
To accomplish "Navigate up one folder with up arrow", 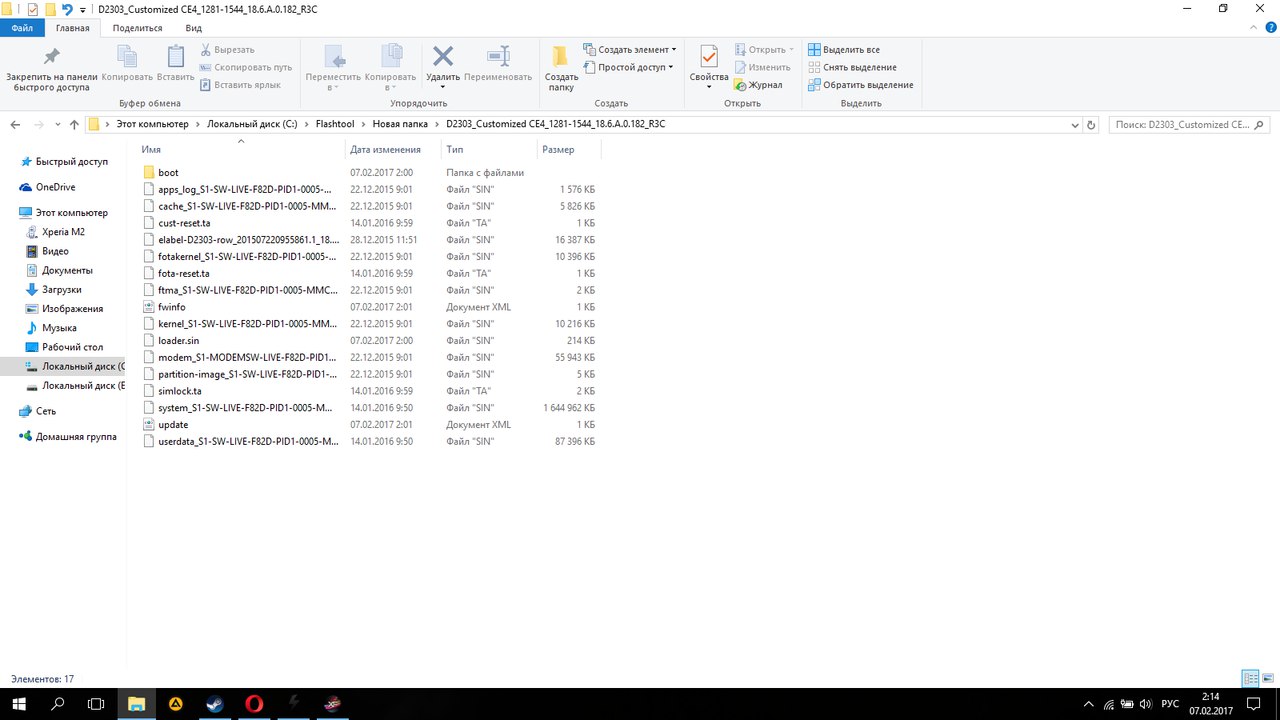I will 74,125.
